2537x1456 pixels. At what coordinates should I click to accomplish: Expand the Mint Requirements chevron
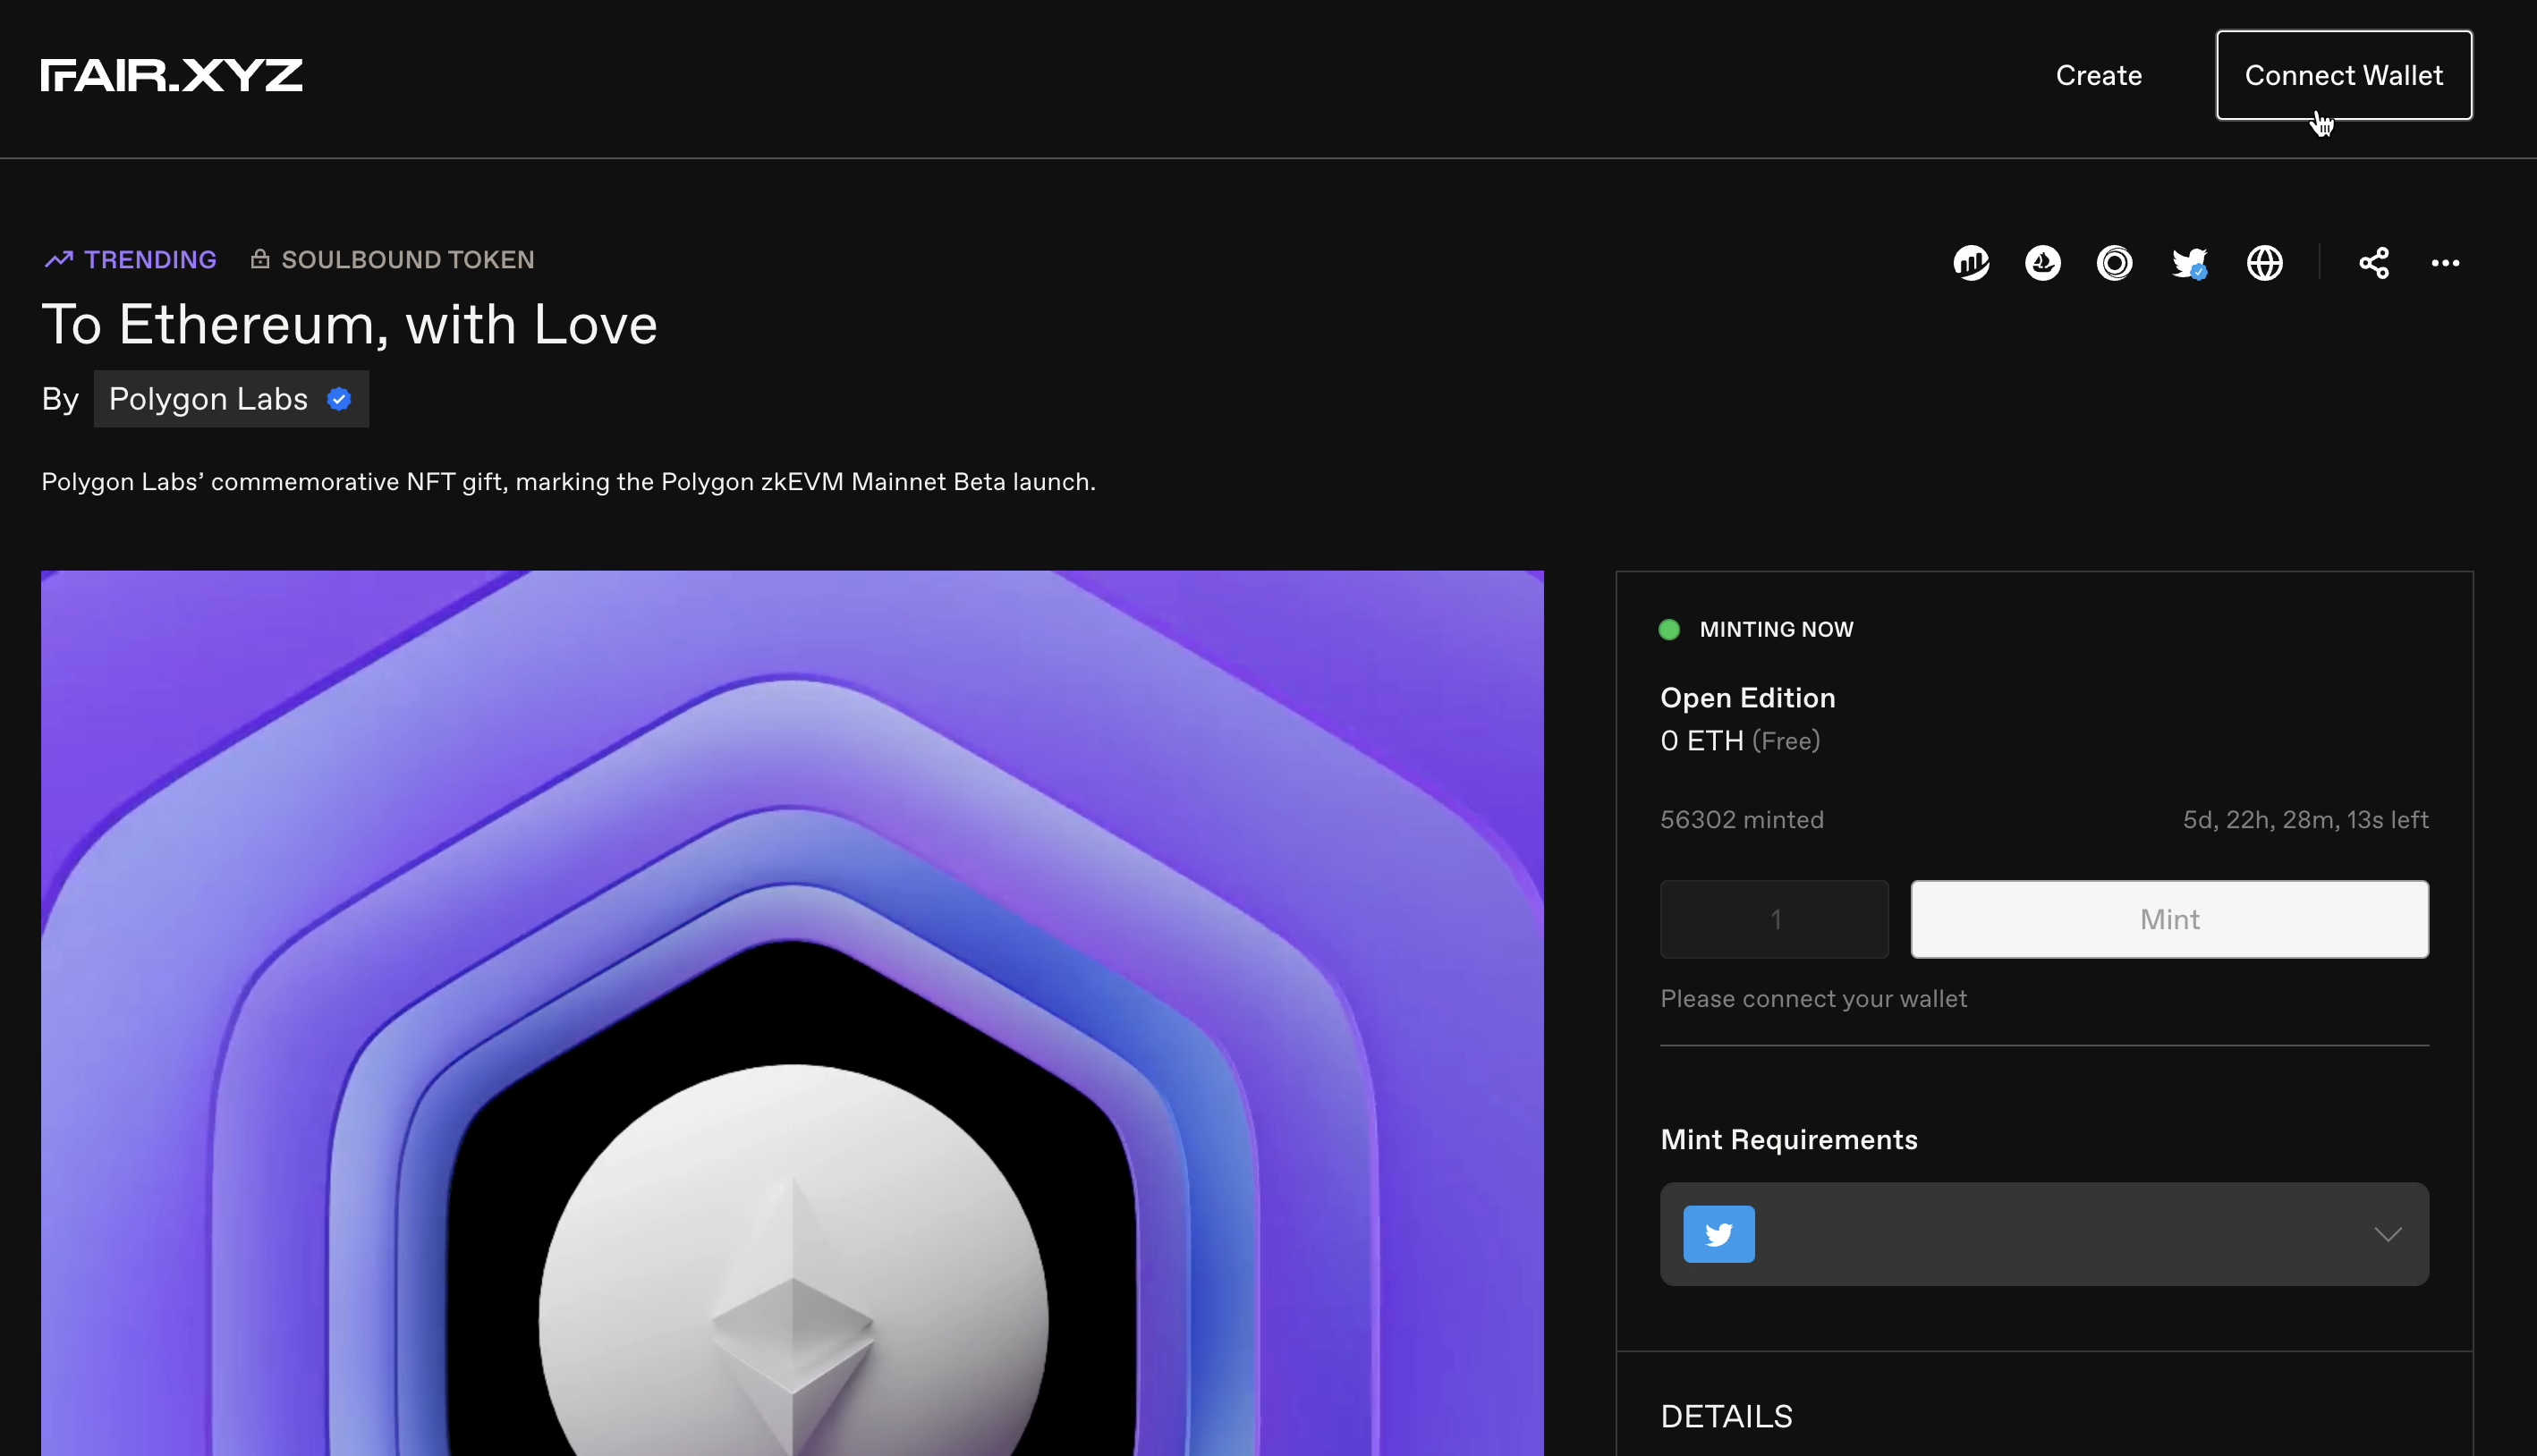click(2387, 1234)
